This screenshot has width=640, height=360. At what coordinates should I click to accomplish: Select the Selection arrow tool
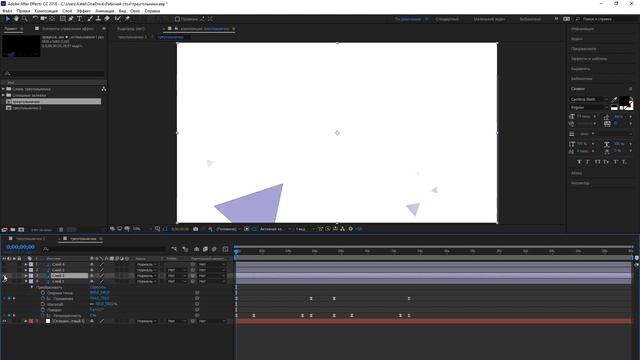(7, 19)
